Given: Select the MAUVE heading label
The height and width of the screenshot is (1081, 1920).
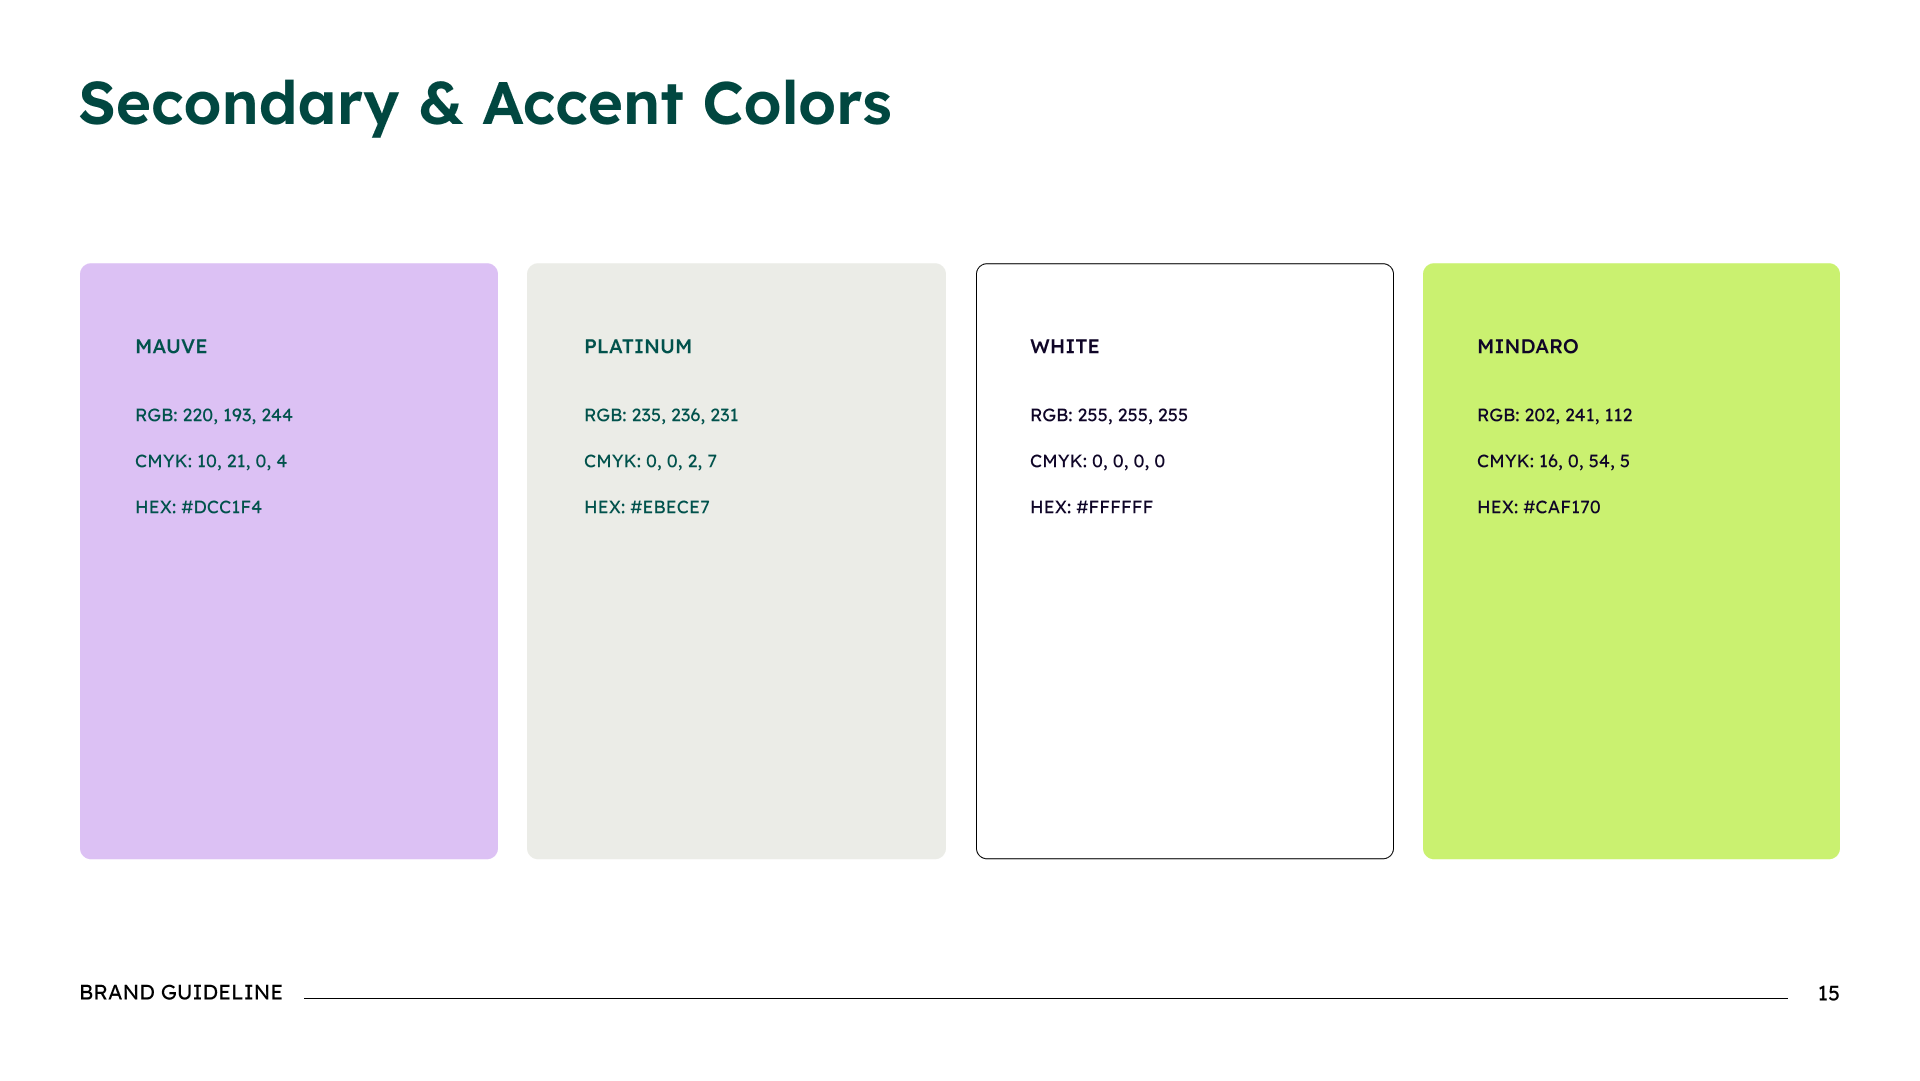Looking at the screenshot, I should click(x=171, y=347).
